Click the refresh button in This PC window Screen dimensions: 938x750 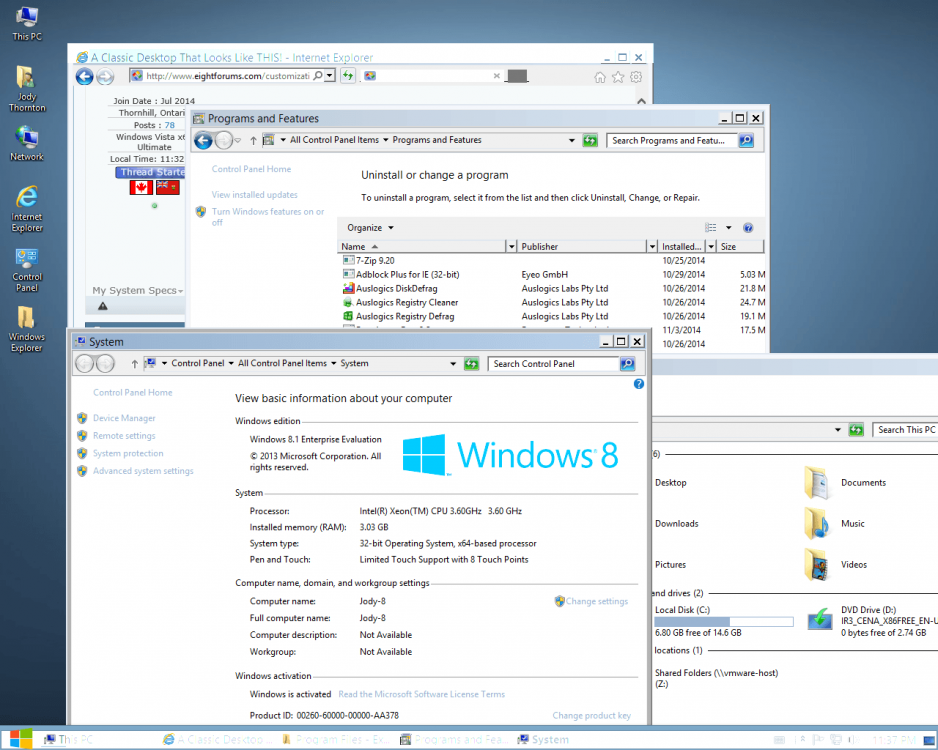click(x=856, y=429)
